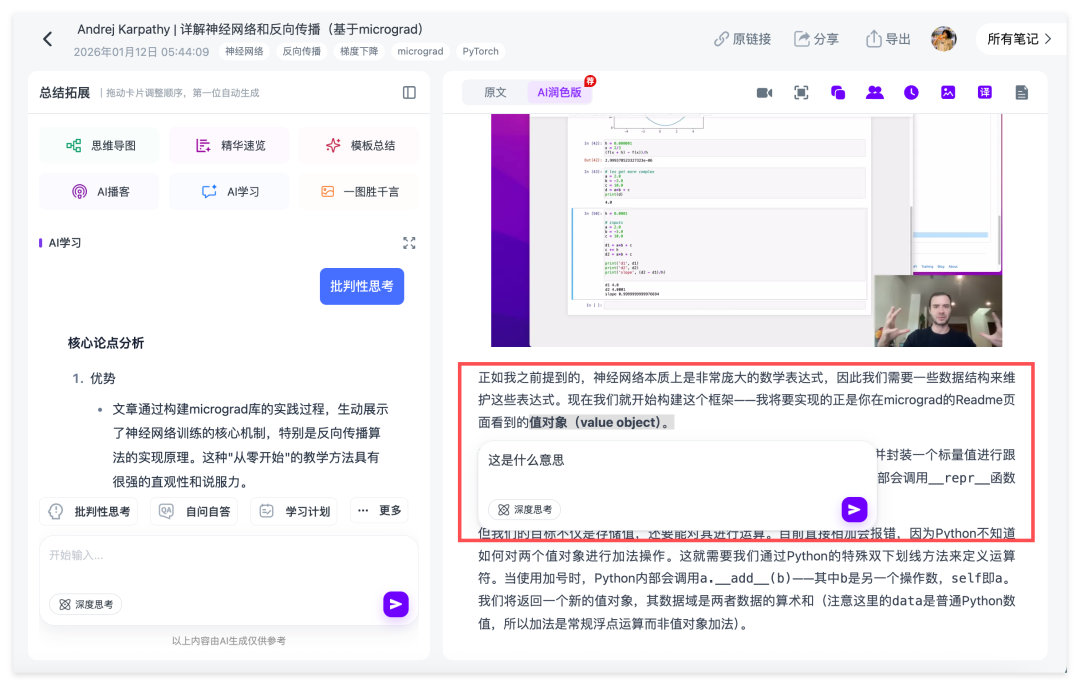The height and width of the screenshot is (686, 1080).
Task: Send the popup question with purple arrow
Action: (854, 510)
